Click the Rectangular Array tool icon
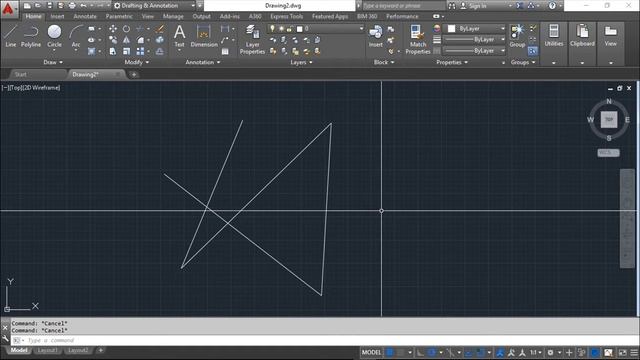Screen dimensions: 640x360 pos(140,51)
